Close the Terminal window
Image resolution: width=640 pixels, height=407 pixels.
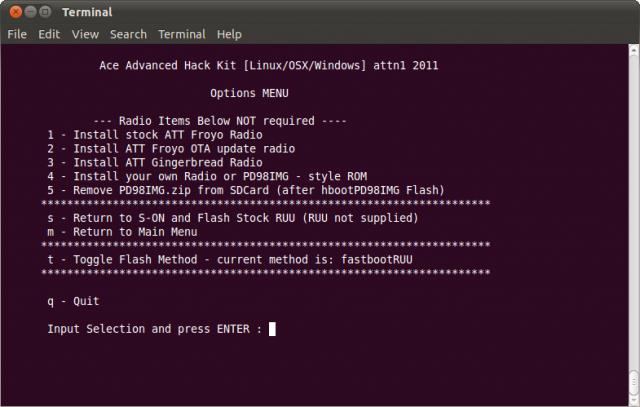pyautogui.click(x=16, y=12)
